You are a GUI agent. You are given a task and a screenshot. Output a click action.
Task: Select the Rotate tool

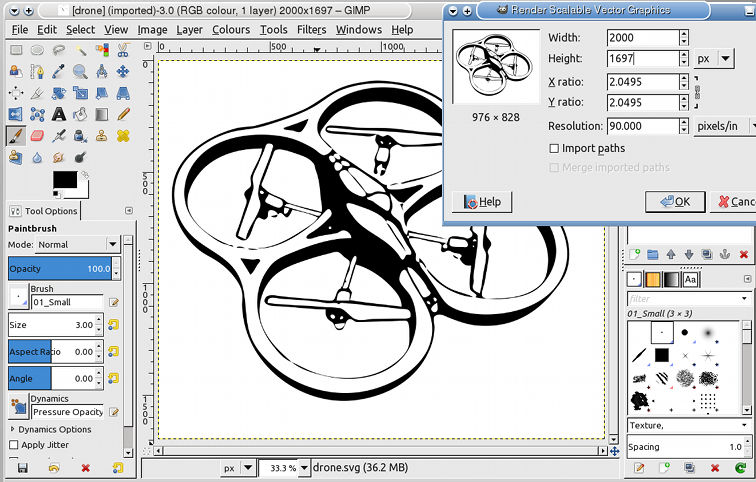tap(59, 93)
